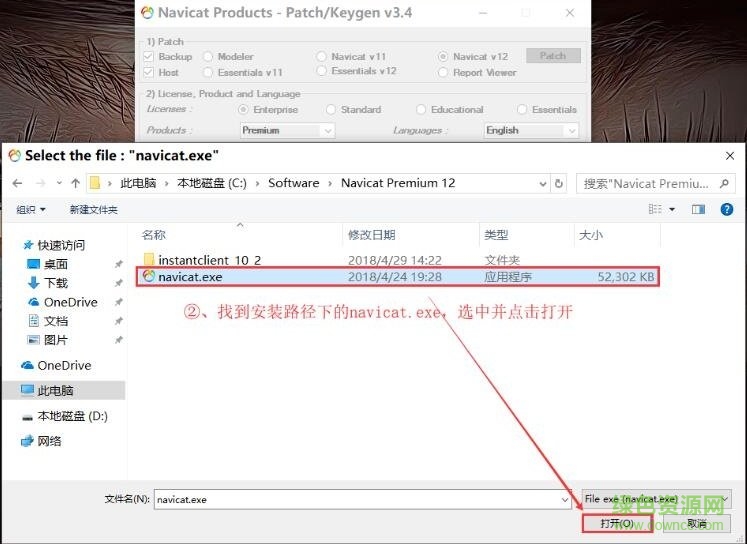Expand the Products dropdown set to Premium

[286, 130]
